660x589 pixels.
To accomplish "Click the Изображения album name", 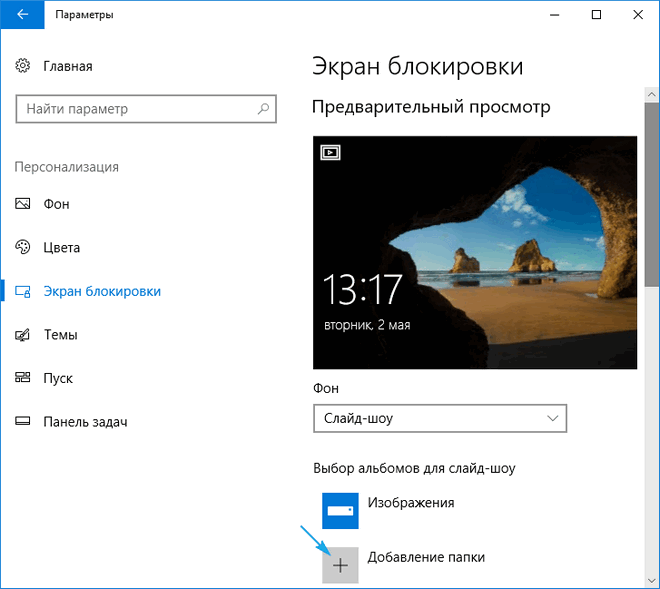I will point(411,503).
